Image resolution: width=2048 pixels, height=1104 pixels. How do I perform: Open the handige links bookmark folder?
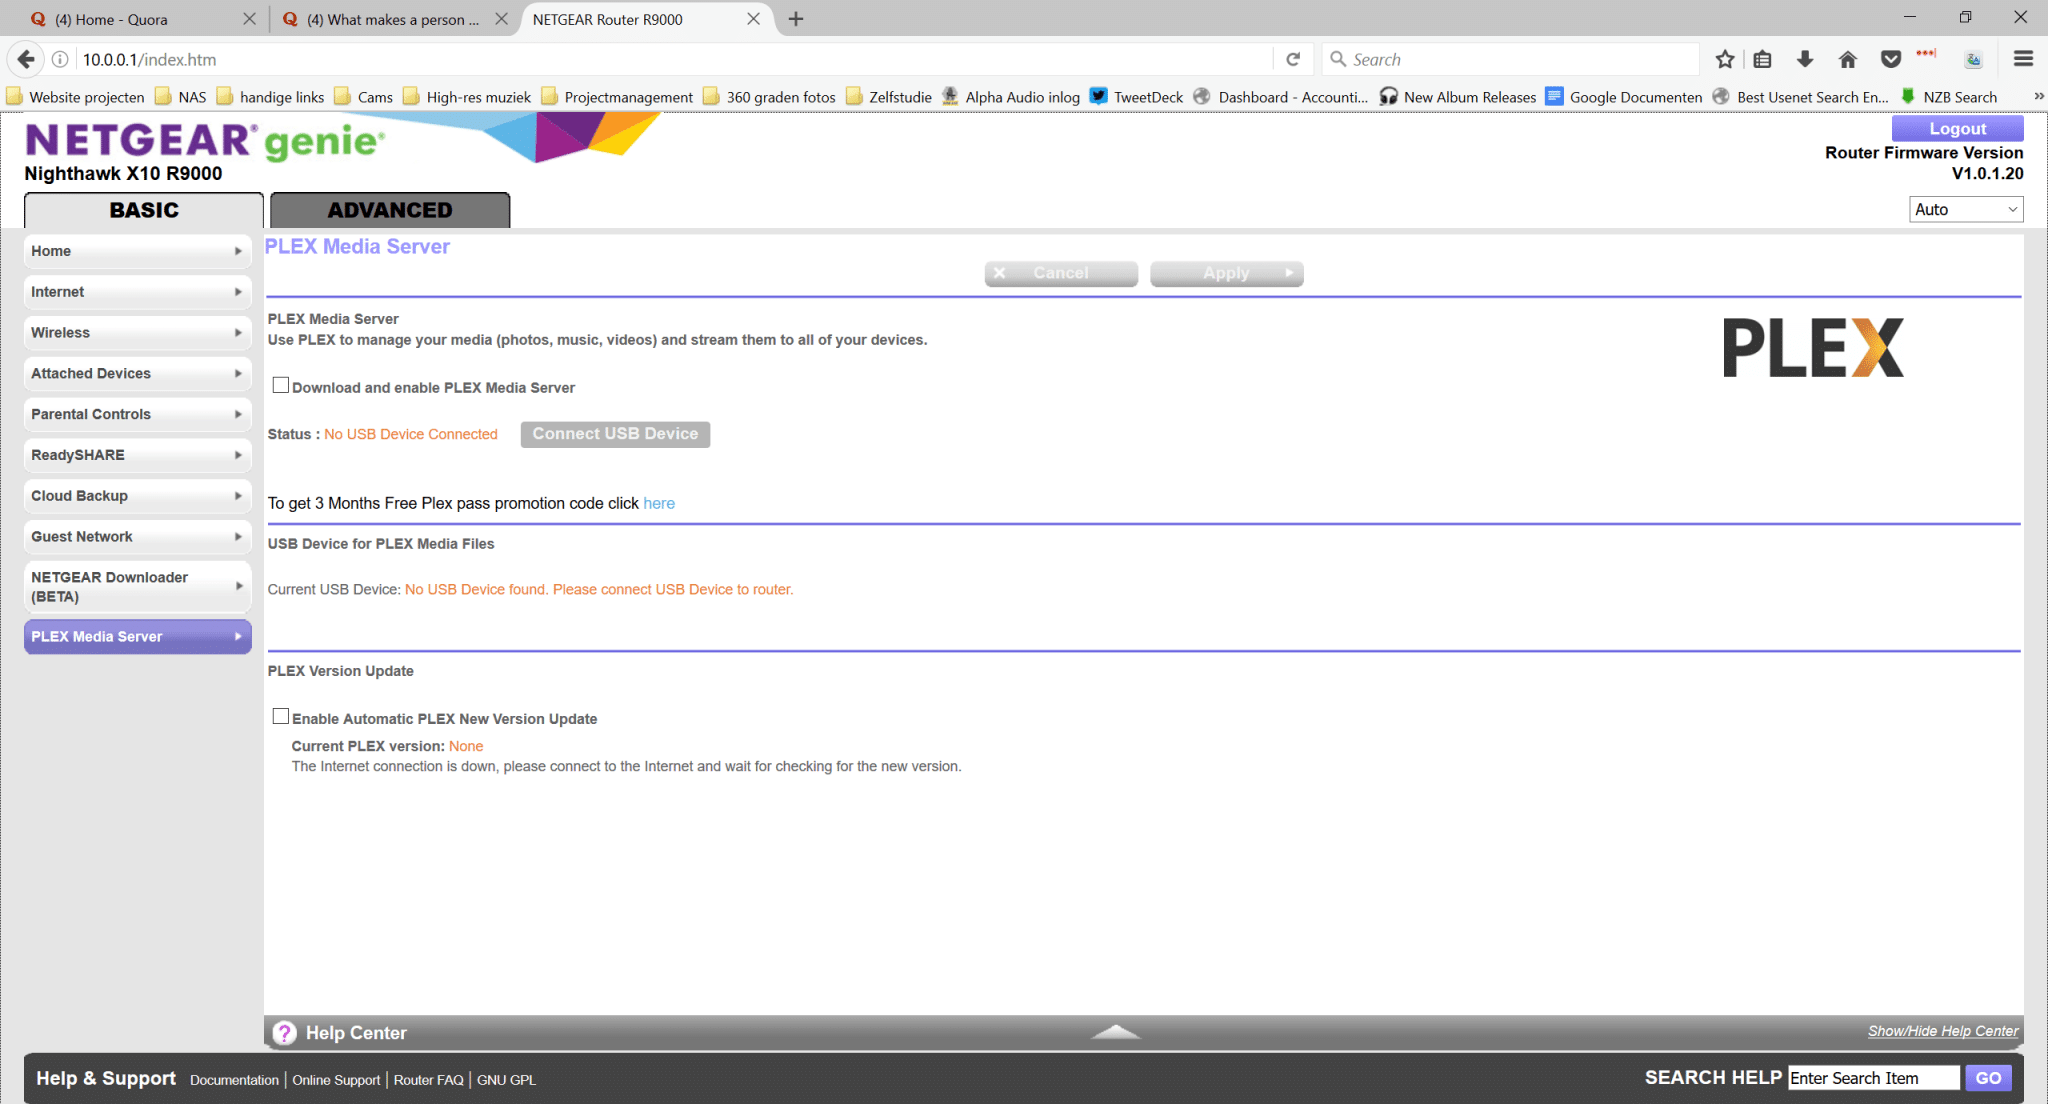pos(270,96)
